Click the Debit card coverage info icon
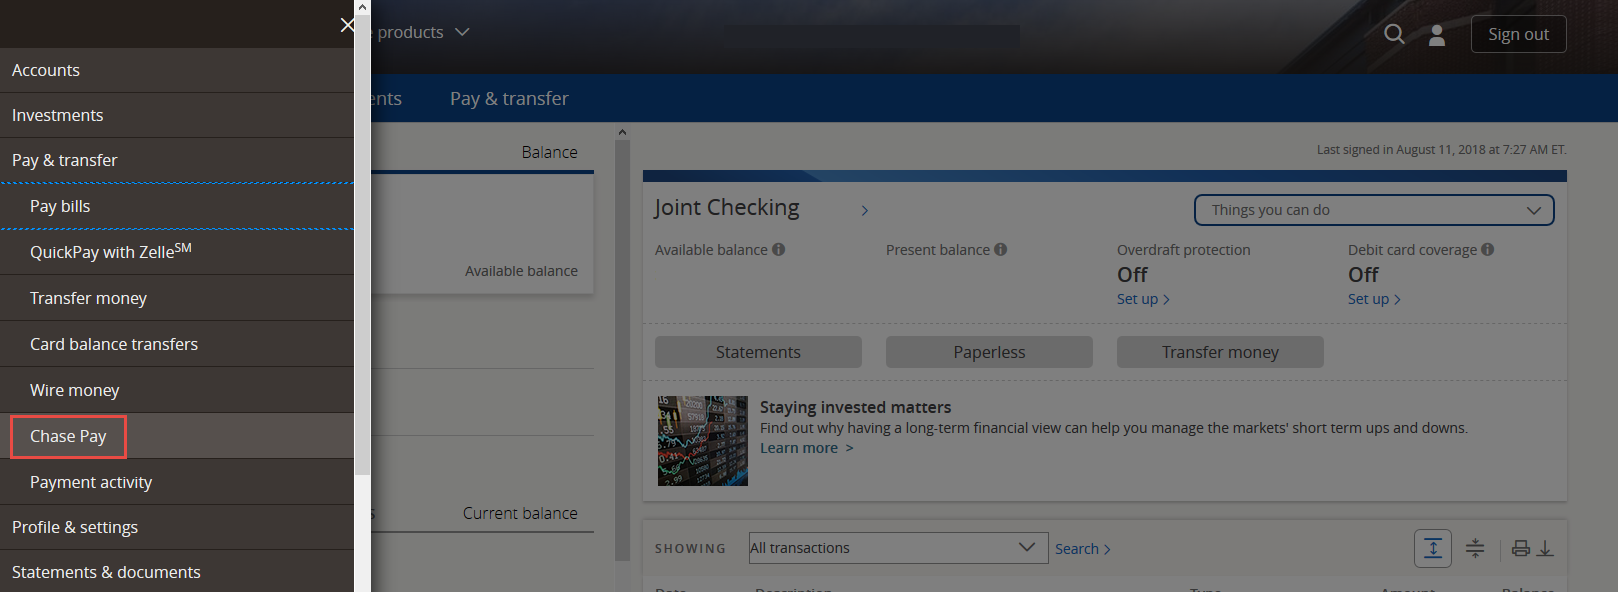 pyautogui.click(x=1488, y=250)
